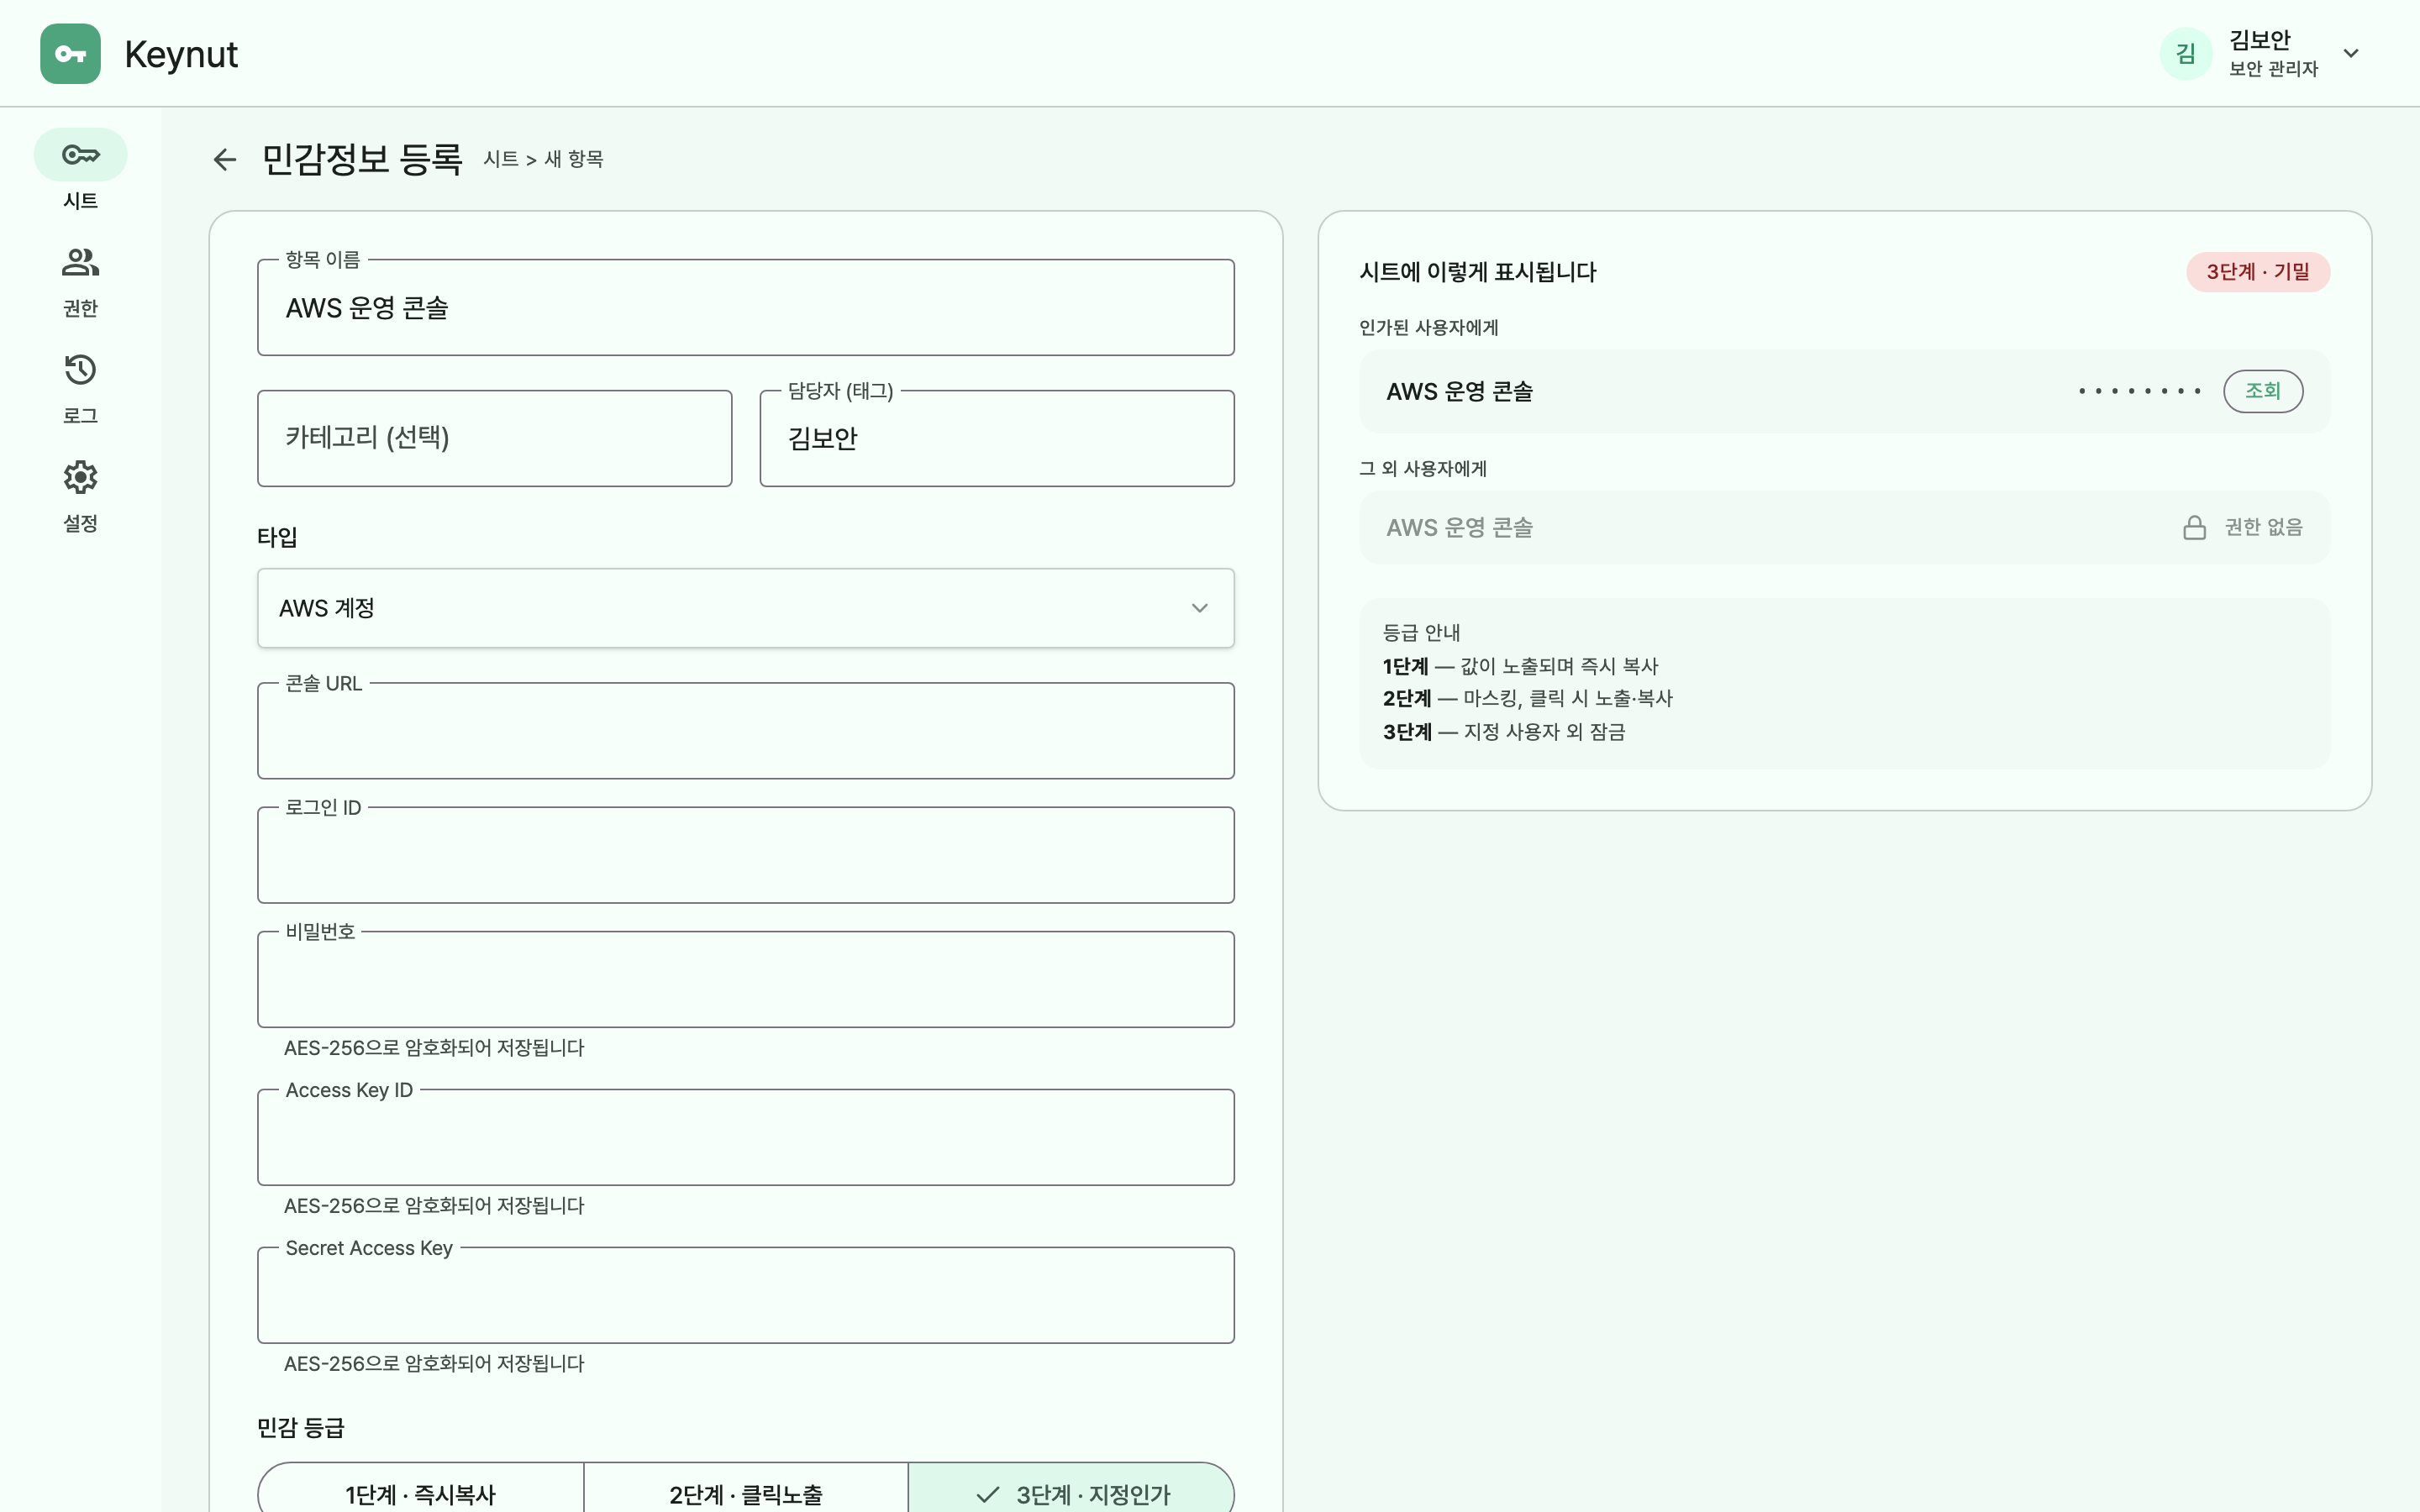Open the 시트 sidebar key icon

(x=81, y=155)
